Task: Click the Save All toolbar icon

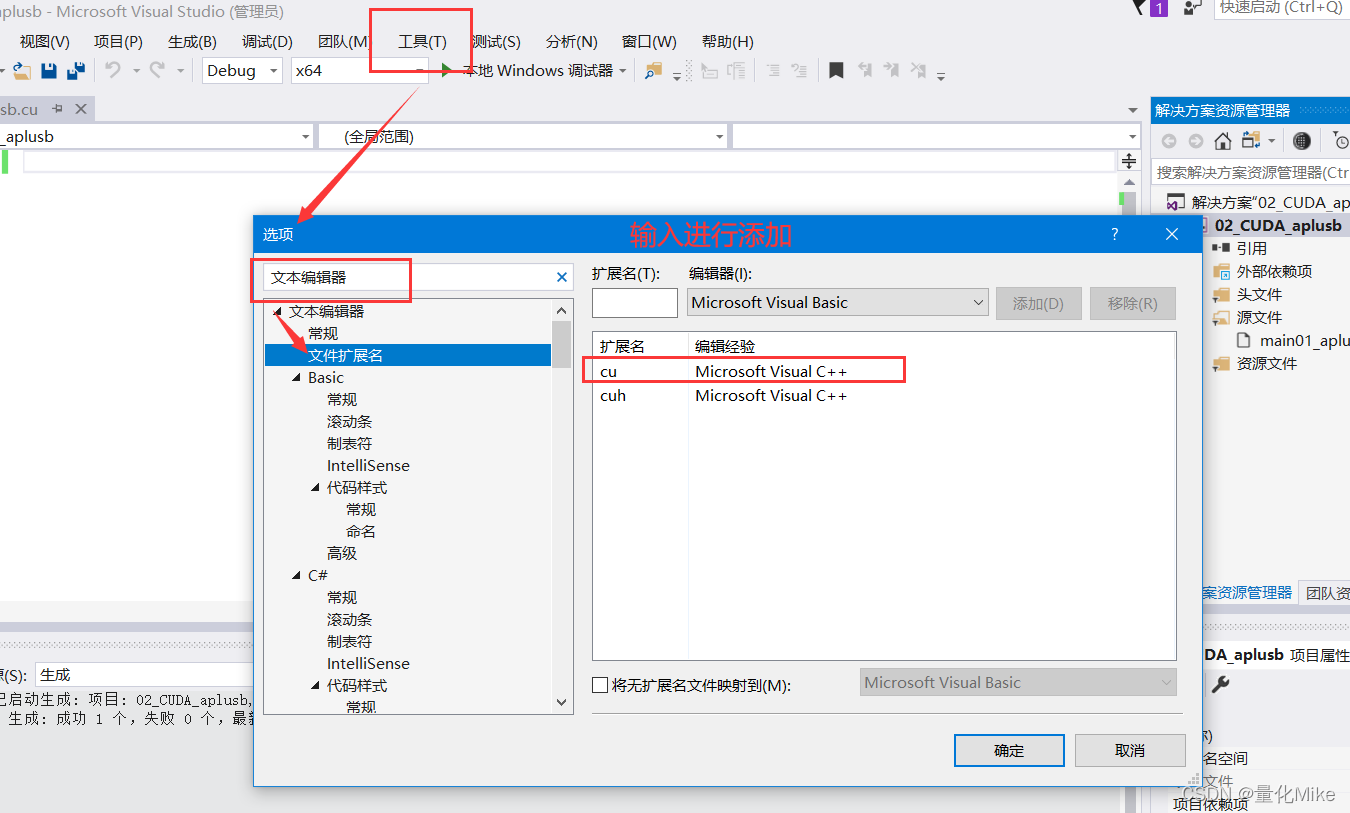Action: click(75, 71)
